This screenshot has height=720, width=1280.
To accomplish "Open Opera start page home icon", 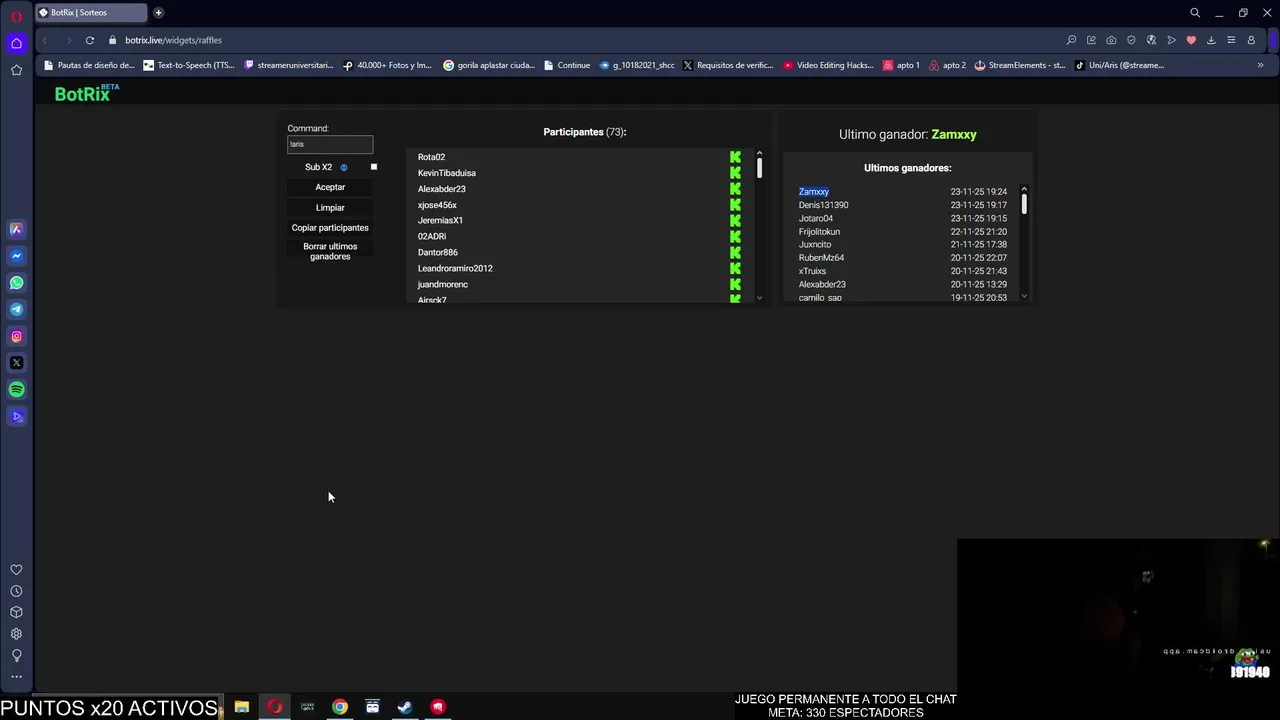I will [x=16, y=43].
